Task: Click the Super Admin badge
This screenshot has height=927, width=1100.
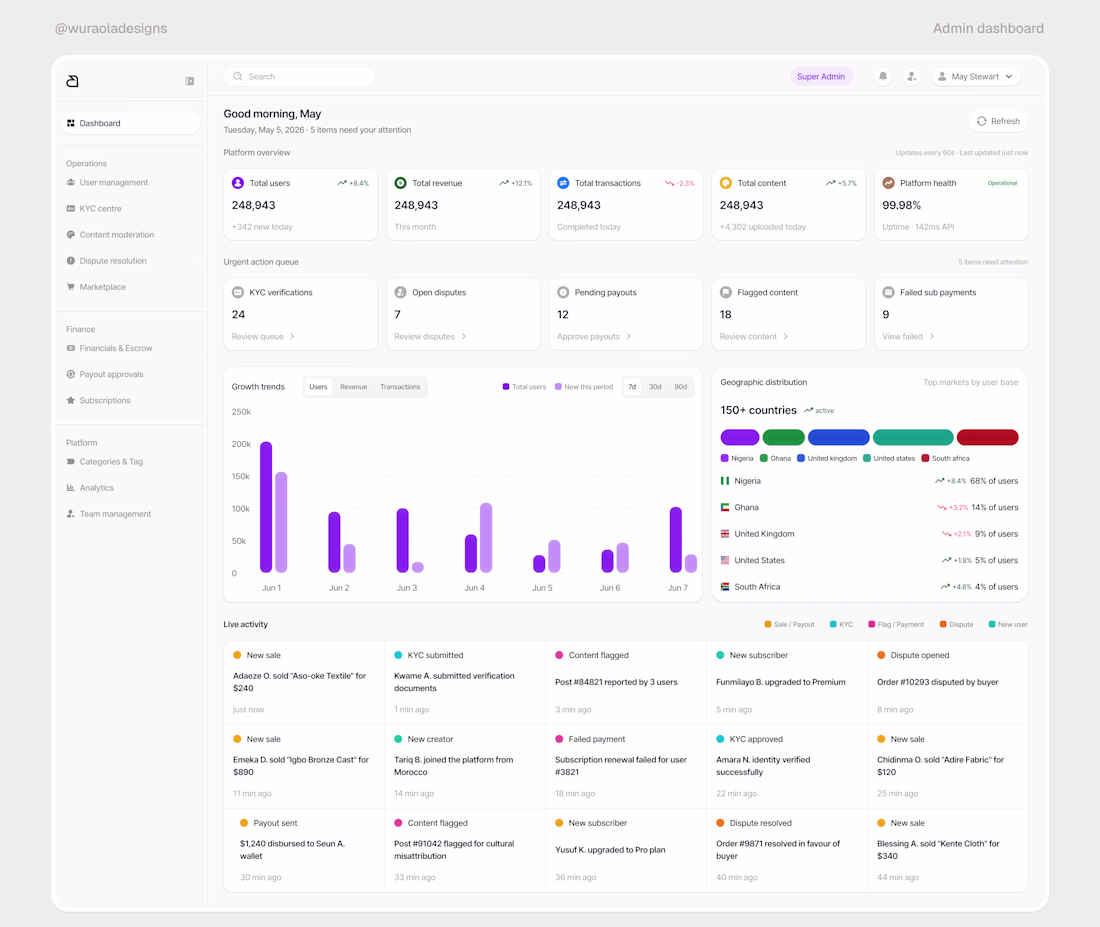Action: [x=821, y=76]
